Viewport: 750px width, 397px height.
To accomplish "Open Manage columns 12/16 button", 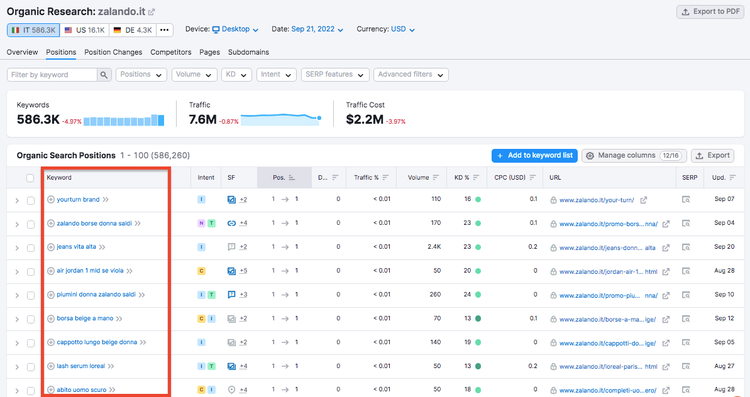I will [634, 155].
